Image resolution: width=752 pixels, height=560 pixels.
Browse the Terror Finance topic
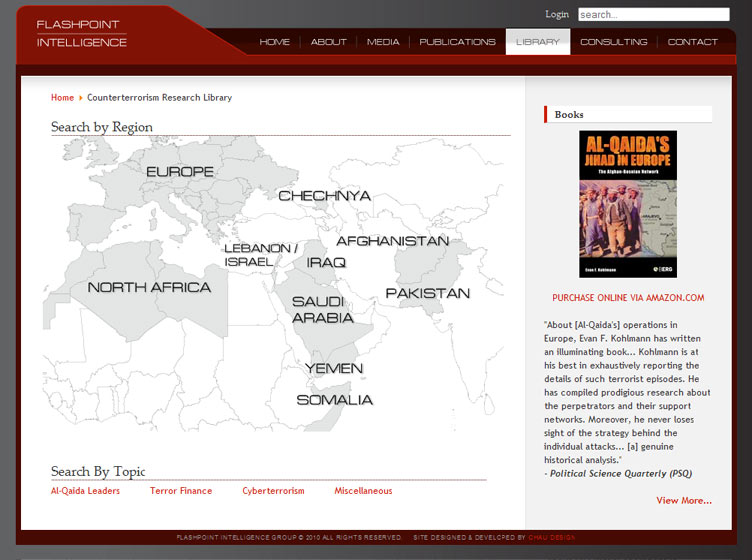(x=181, y=491)
